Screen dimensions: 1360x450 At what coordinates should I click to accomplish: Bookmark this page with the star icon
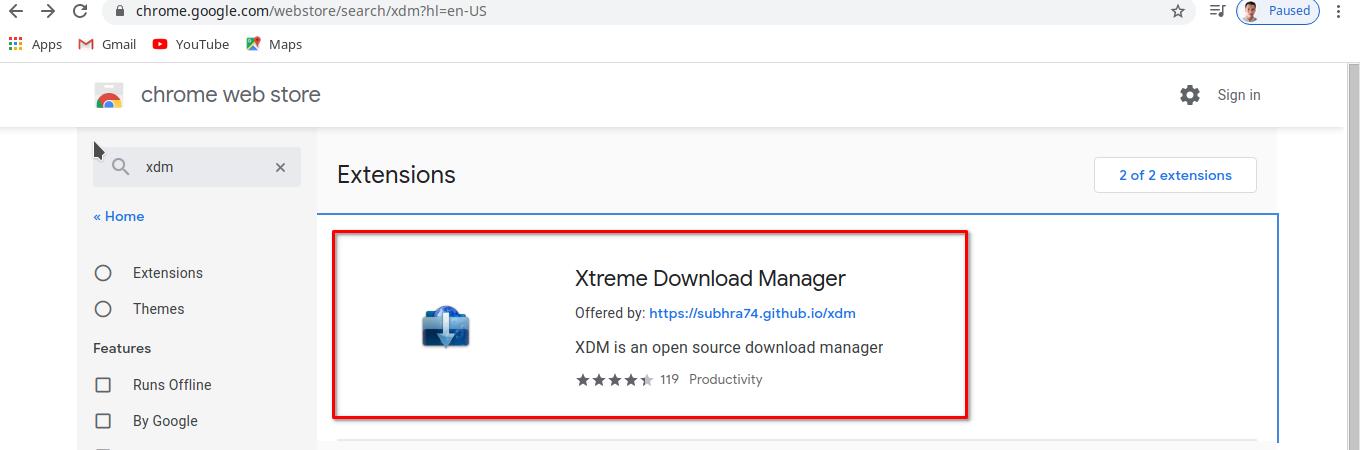pyautogui.click(x=1178, y=11)
